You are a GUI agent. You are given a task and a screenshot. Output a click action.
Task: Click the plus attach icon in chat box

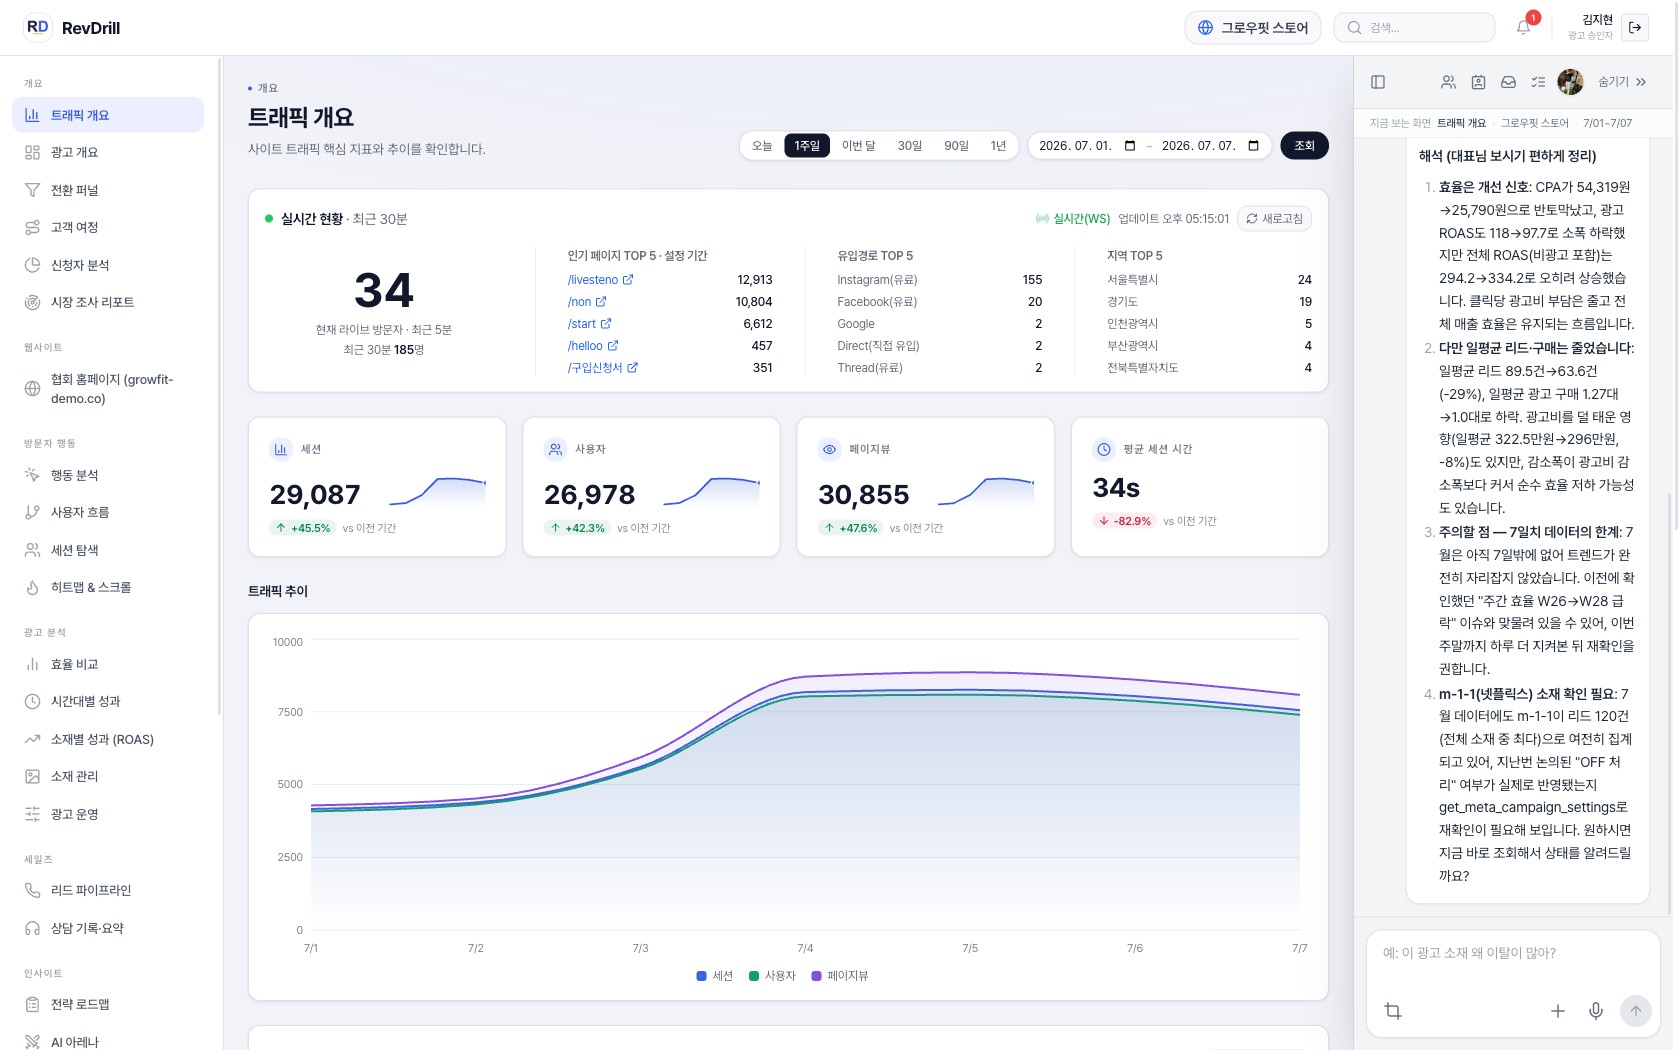[1558, 1011]
